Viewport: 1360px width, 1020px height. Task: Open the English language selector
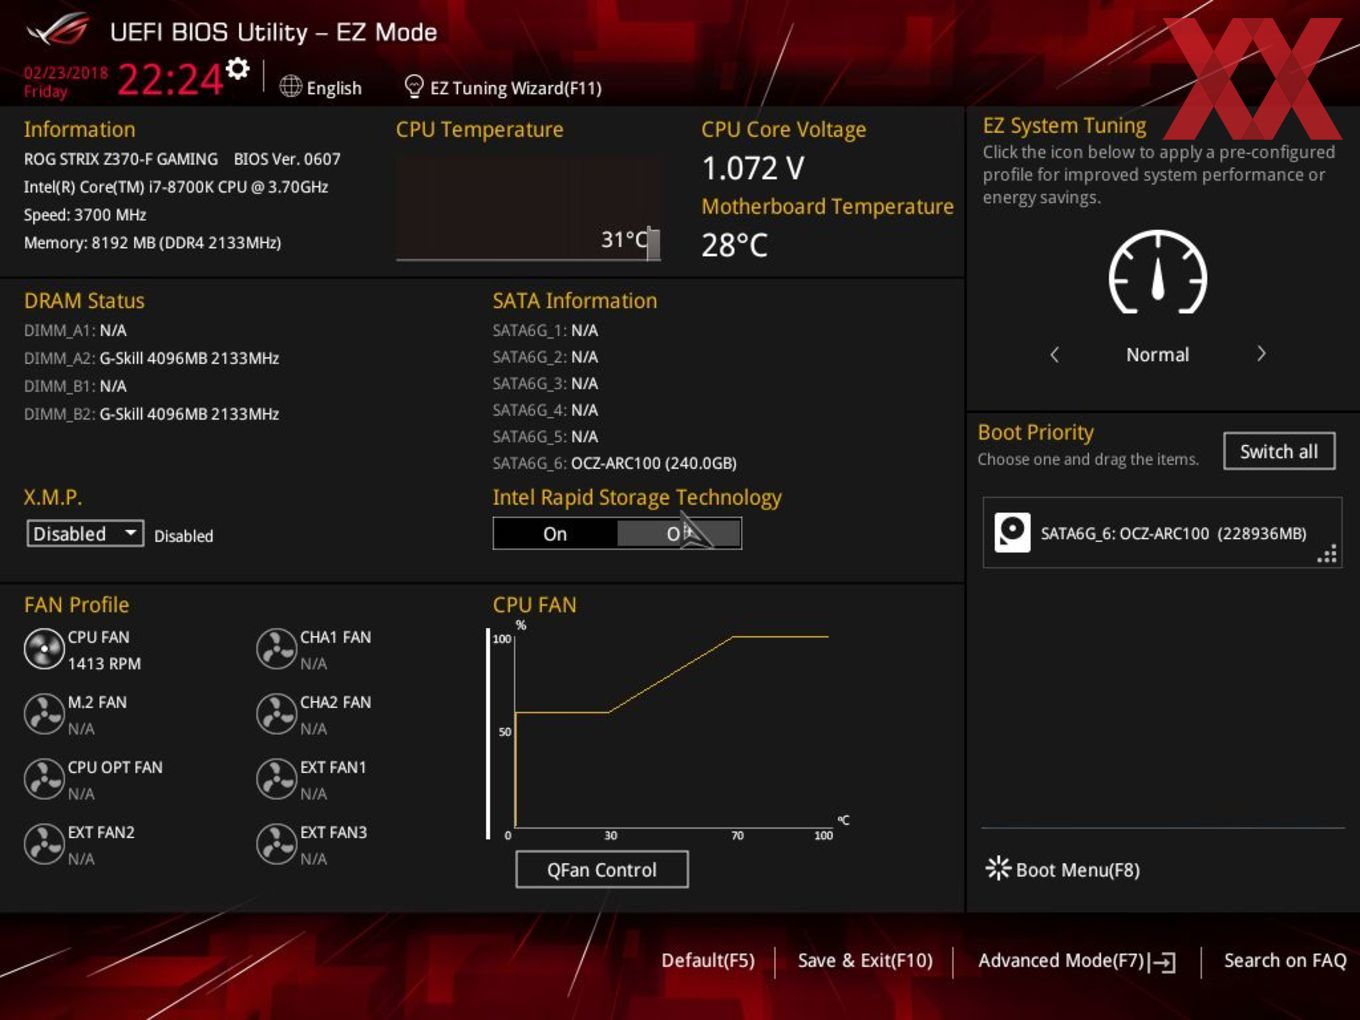point(320,88)
